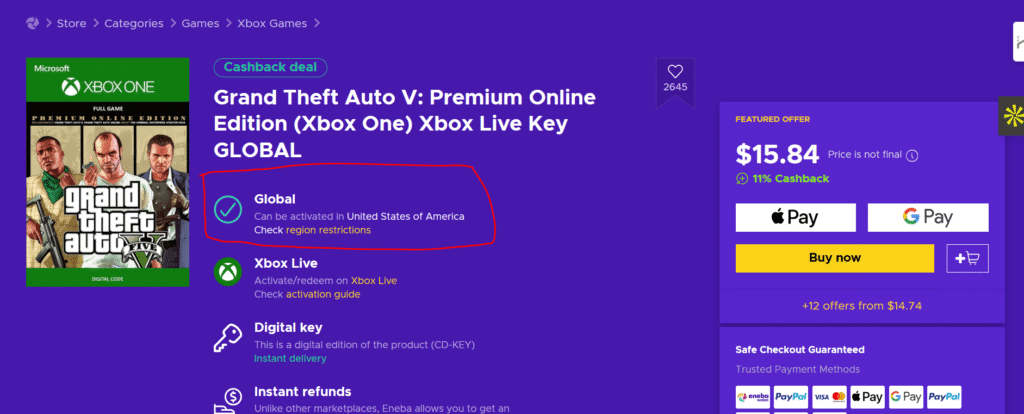Open the activation guide link
Image resolution: width=1024 pixels, height=414 pixels.
pyautogui.click(x=322, y=294)
